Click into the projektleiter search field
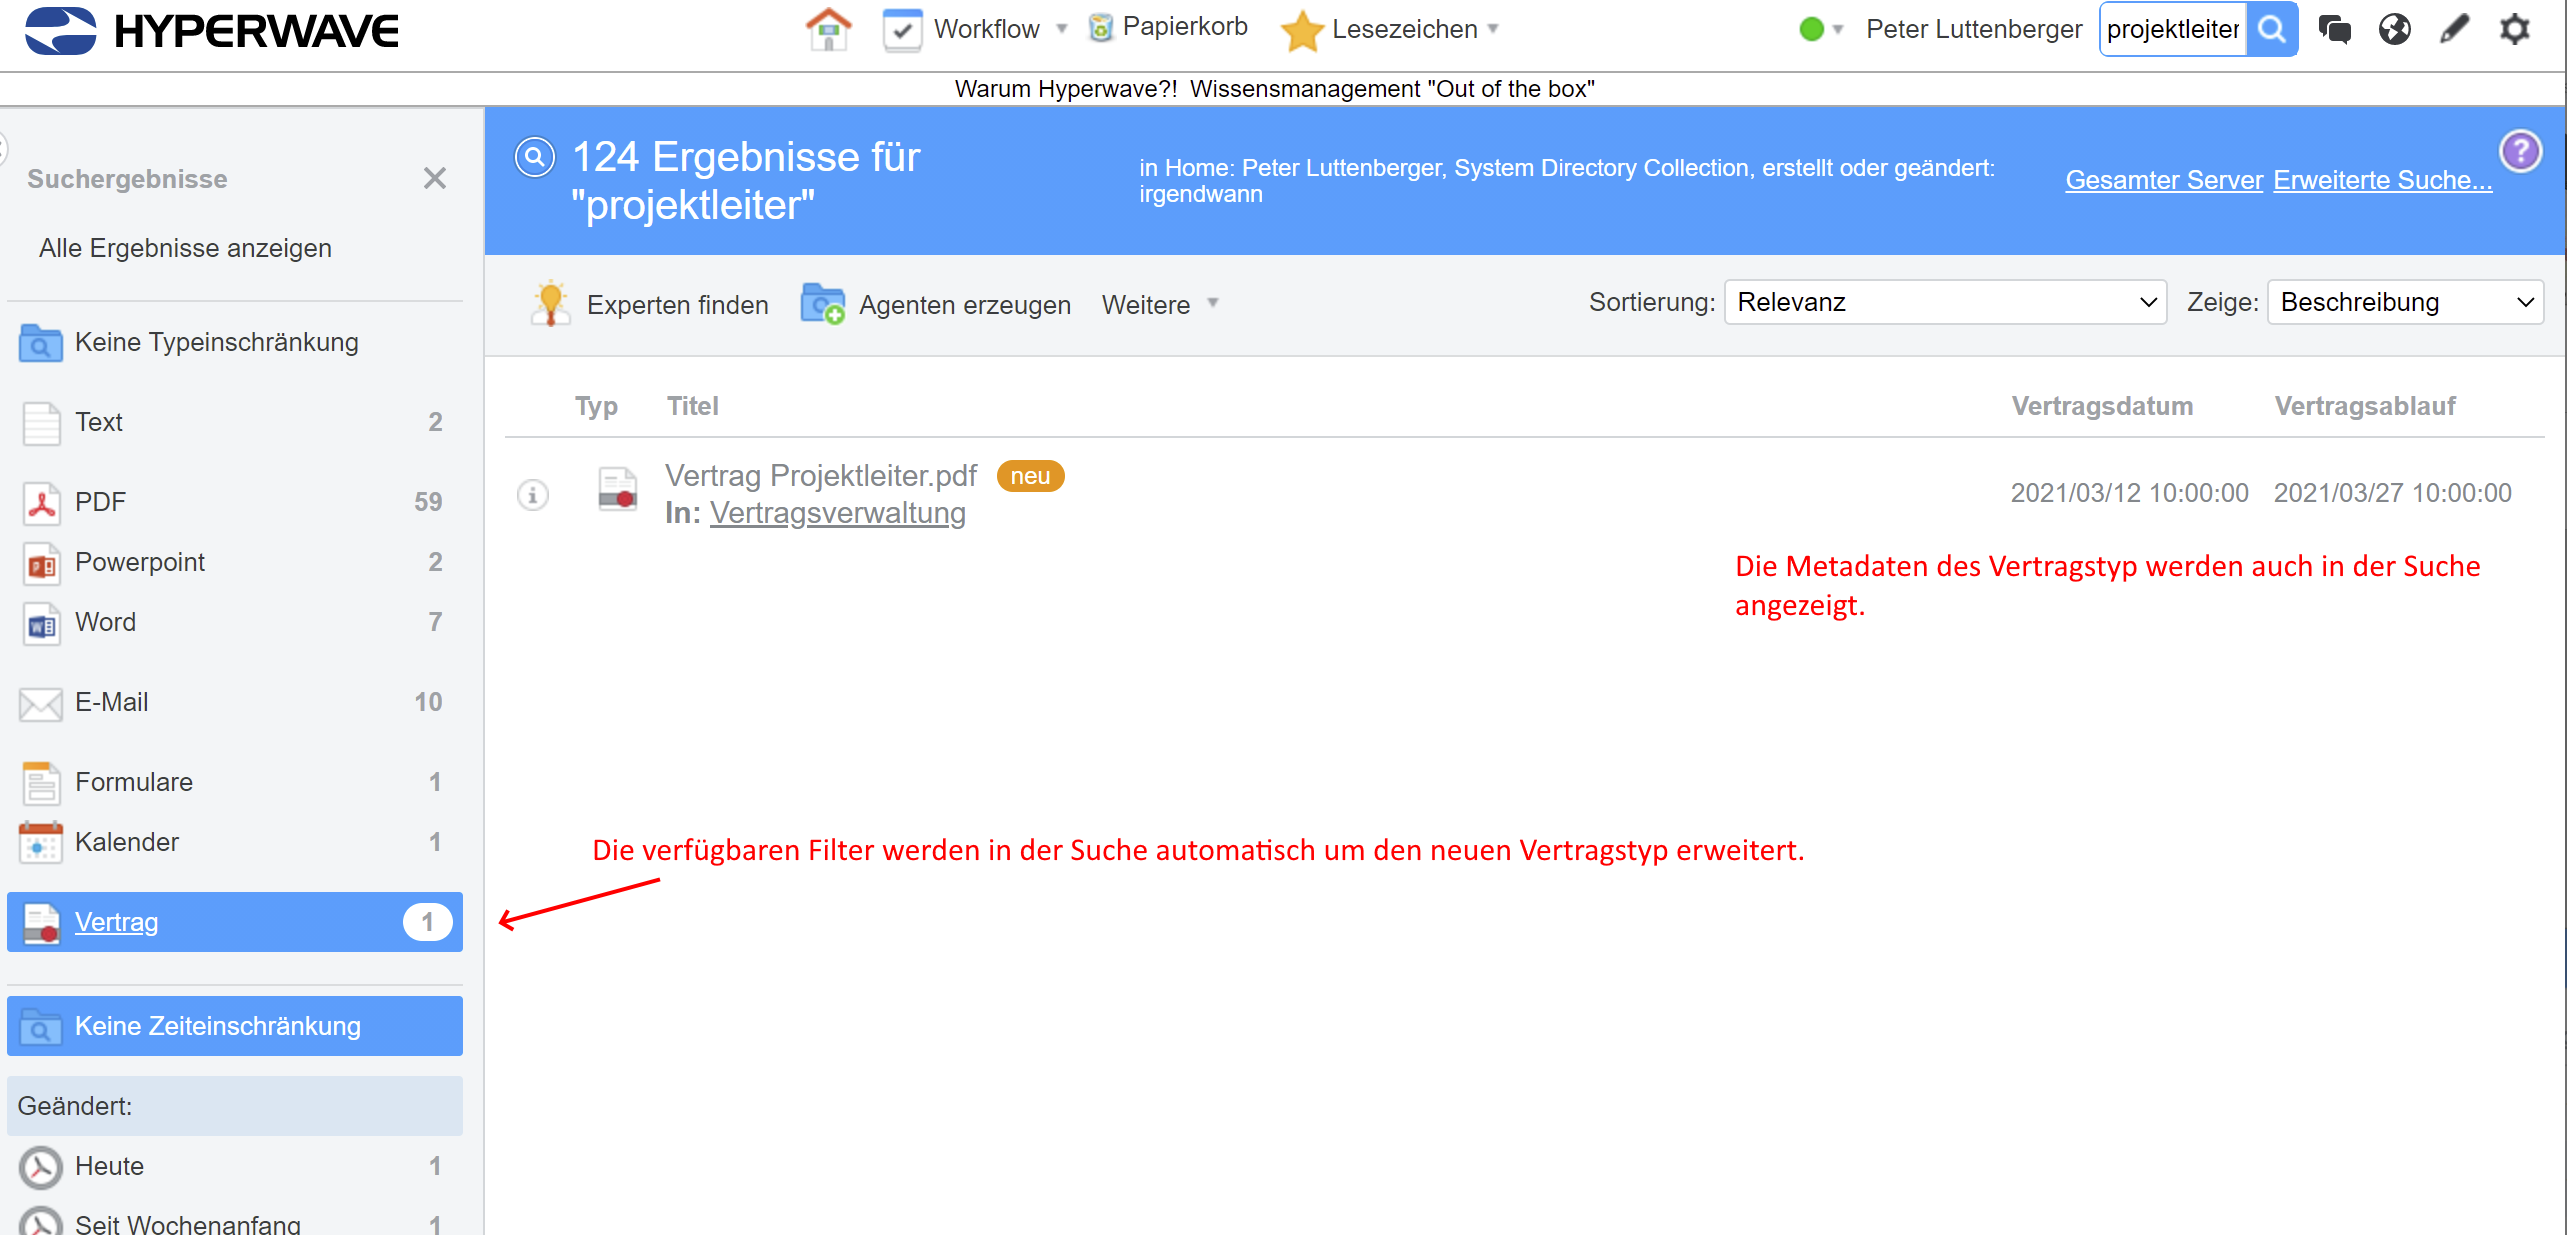The height and width of the screenshot is (1235, 2567). [2173, 29]
